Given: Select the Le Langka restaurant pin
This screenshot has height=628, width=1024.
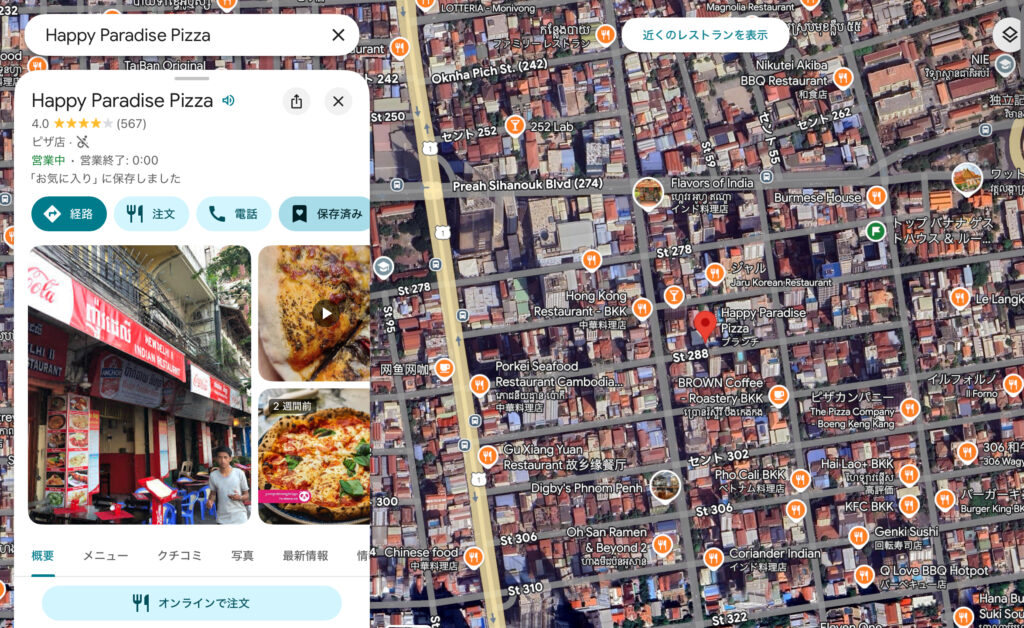Looking at the screenshot, I should 959,297.
